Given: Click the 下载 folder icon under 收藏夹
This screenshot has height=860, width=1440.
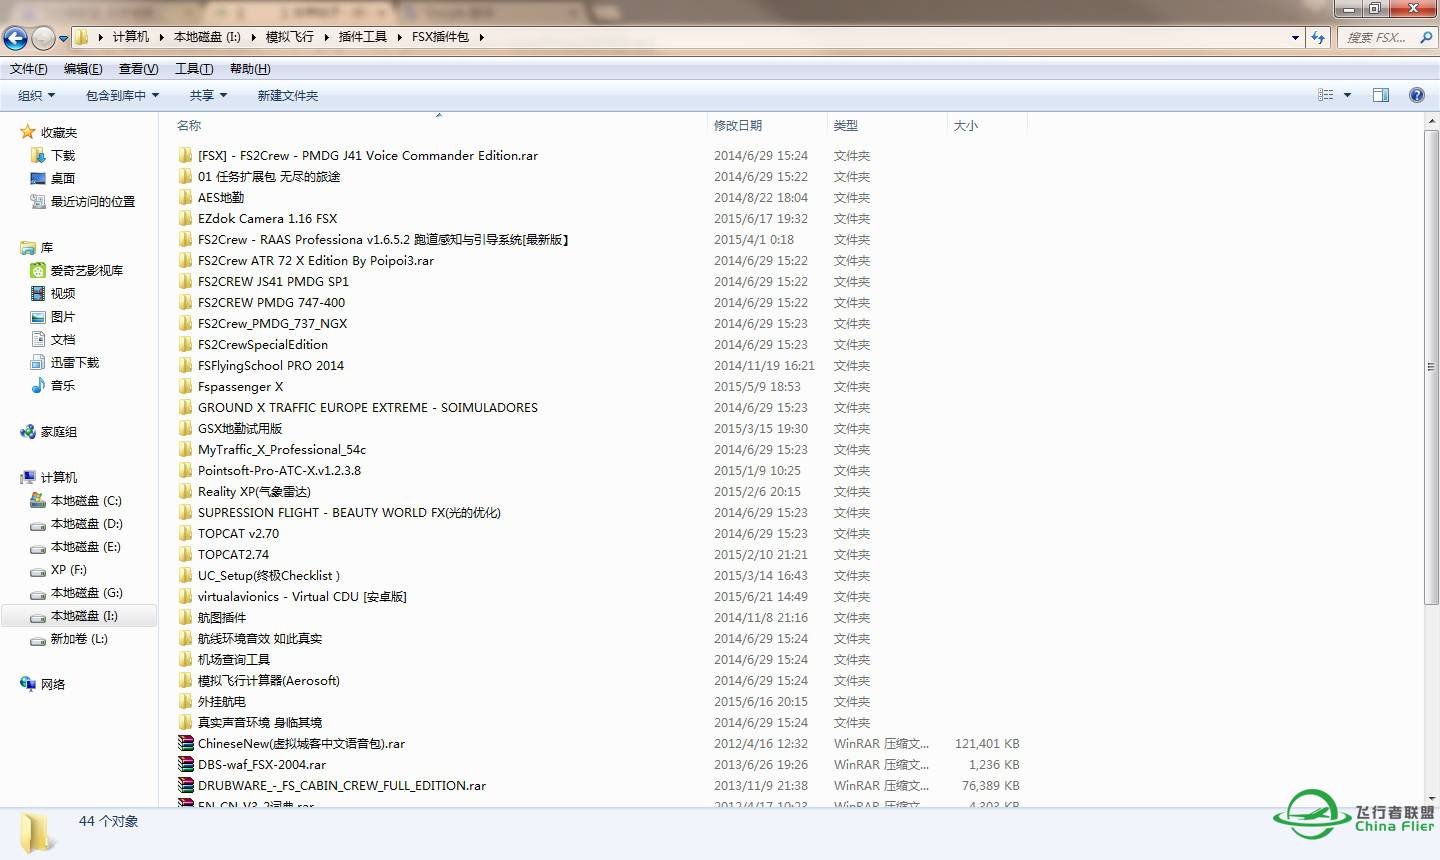Looking at the screenshot, I should point(38,155).
